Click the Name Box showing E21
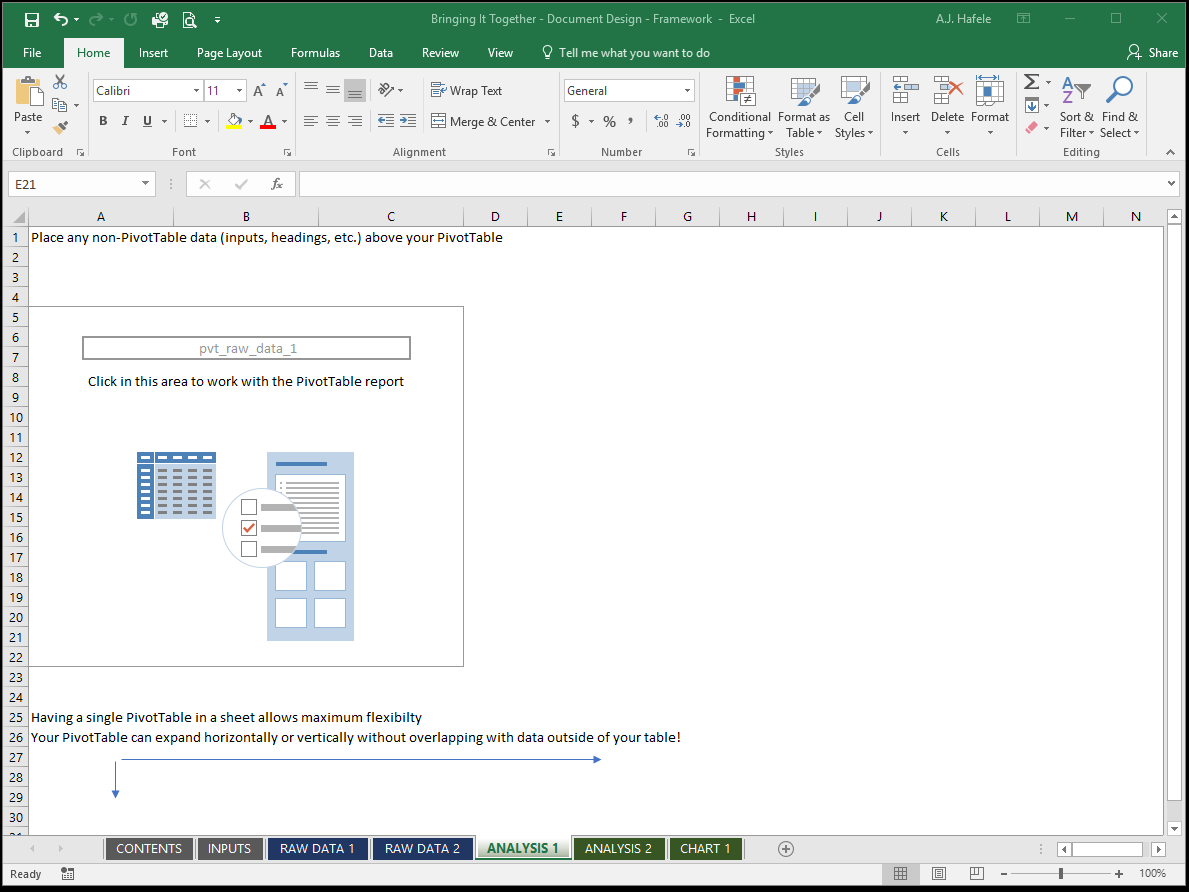 [x=81, y=184]
